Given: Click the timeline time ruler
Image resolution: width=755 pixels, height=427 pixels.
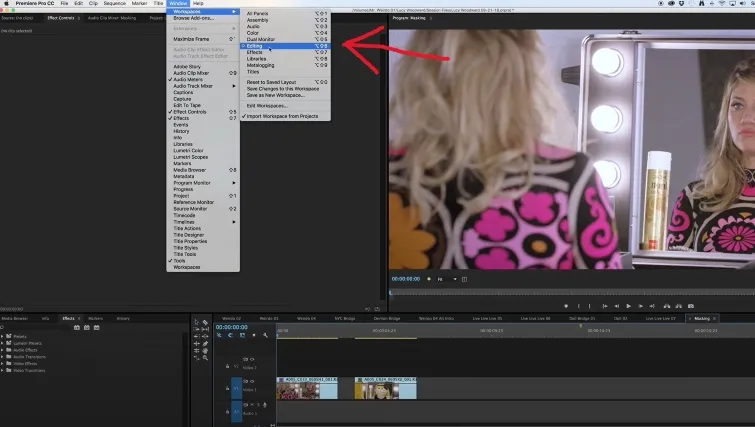Looking at the screenshot, I should tap(515, 331).
